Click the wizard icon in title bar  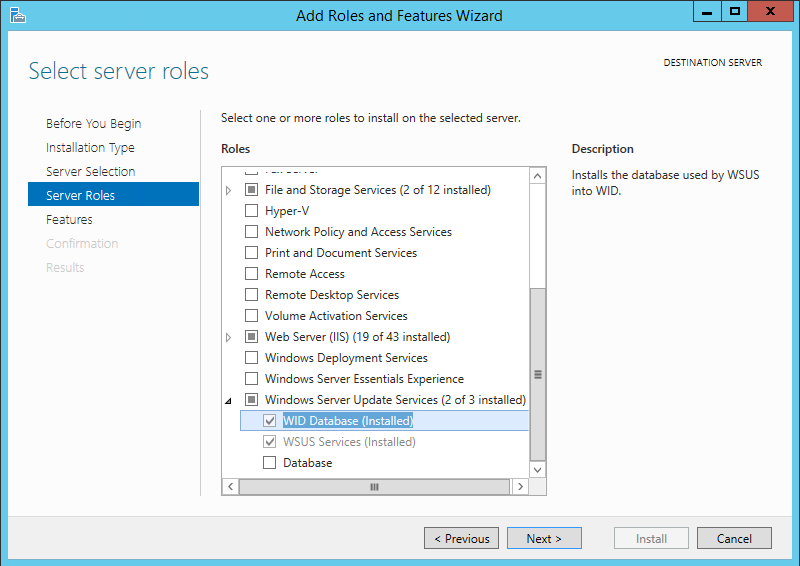point(17,15)
